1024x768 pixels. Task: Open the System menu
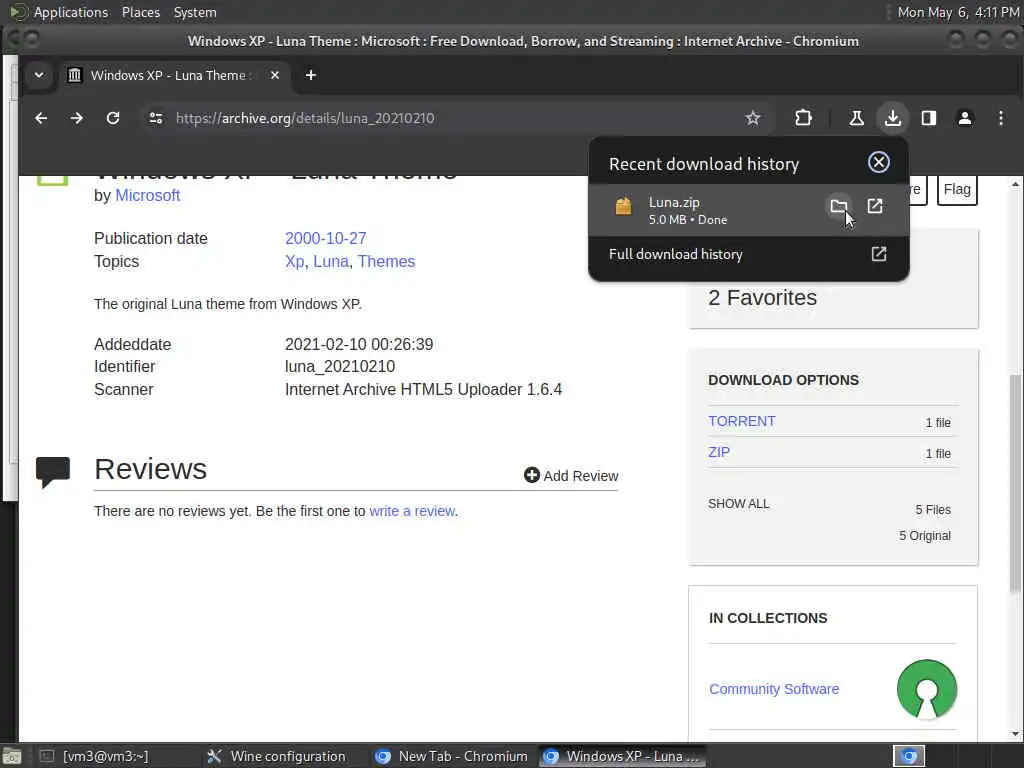(195, 12)
